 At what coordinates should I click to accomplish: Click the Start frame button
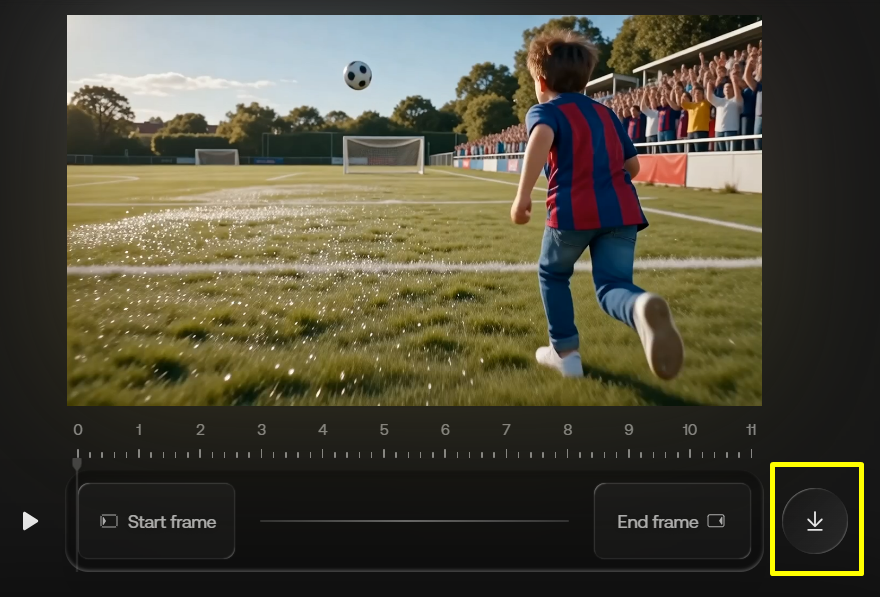pyautogui.click(x=156, y=521)
